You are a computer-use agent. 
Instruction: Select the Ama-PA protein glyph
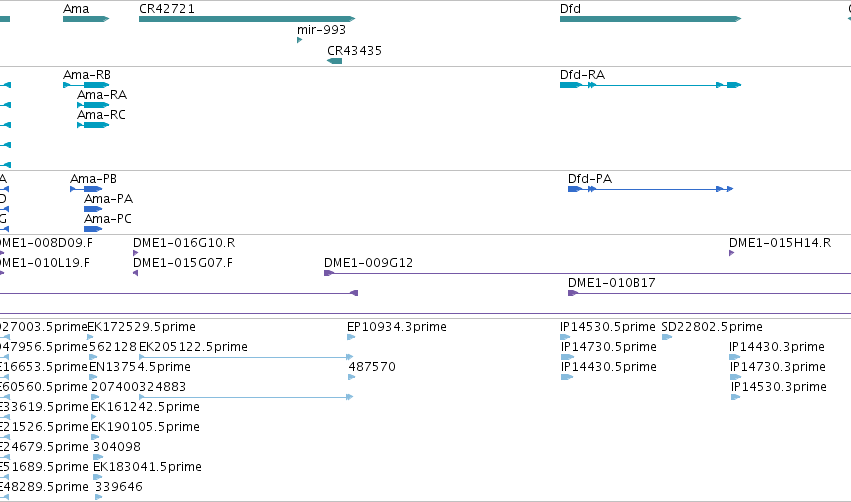(93, 209)
